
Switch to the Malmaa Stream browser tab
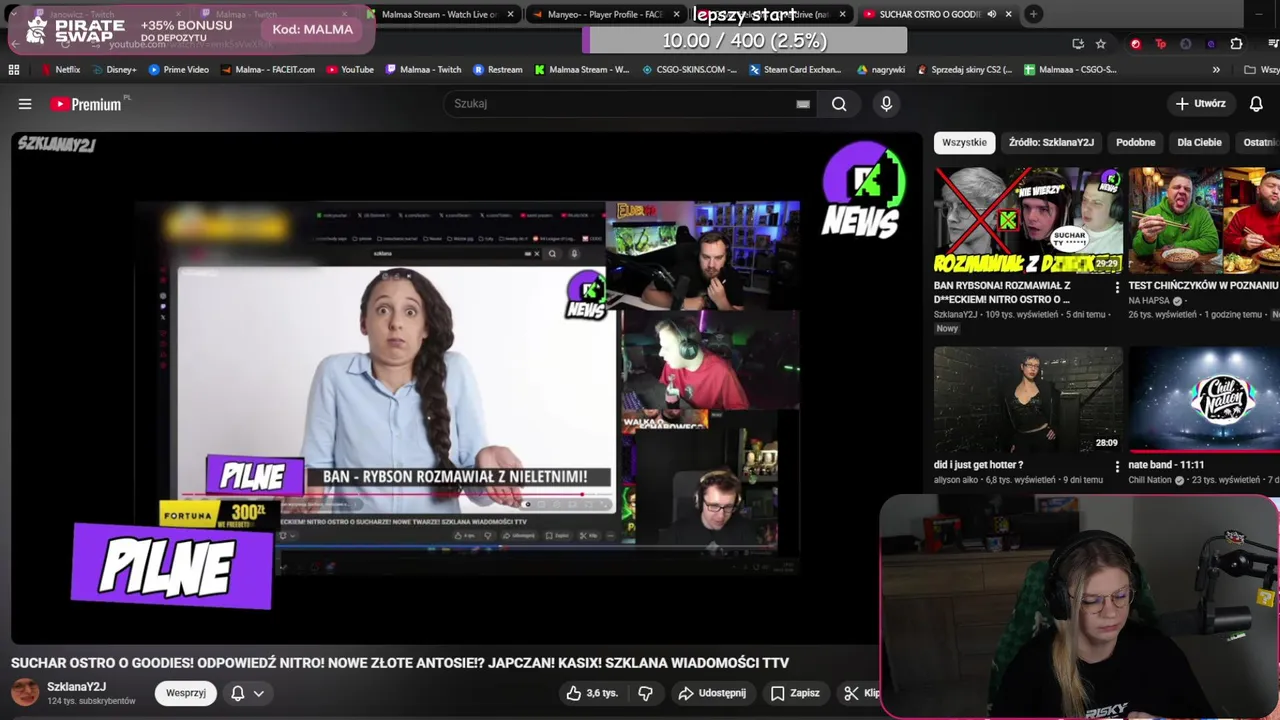click(440, 14)
